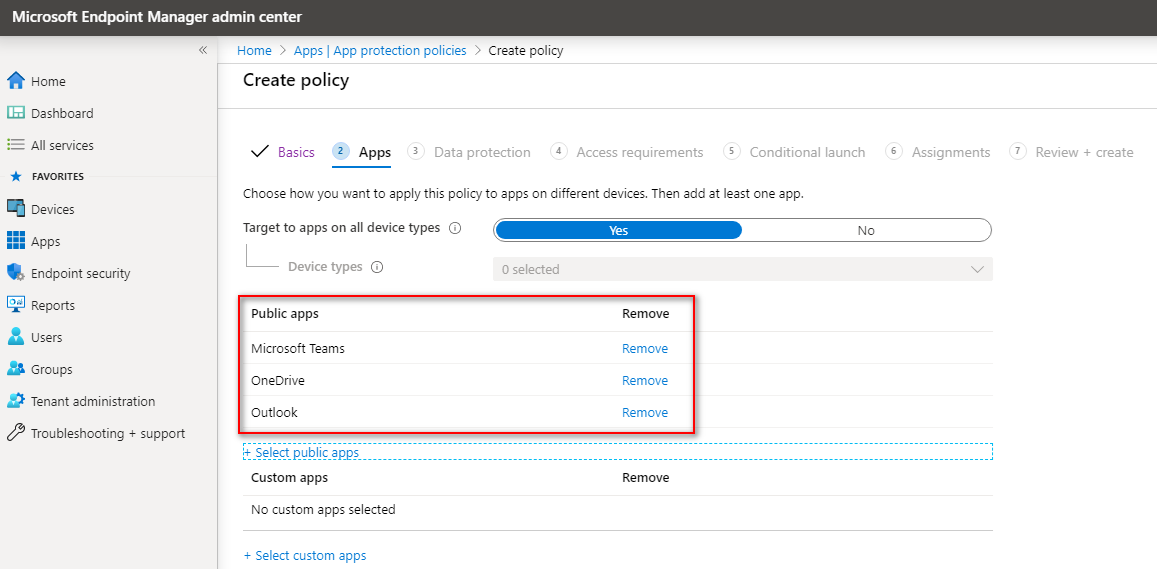1157x569 pixels.
Task: Click the Reports monitor icon
Action: coord(15,305)
